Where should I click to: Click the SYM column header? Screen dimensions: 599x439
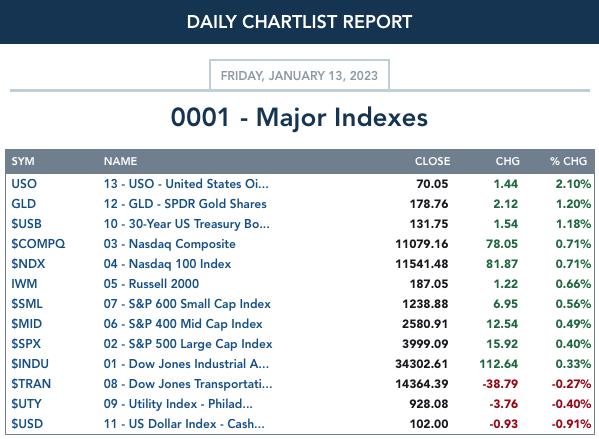coord(23,161)
